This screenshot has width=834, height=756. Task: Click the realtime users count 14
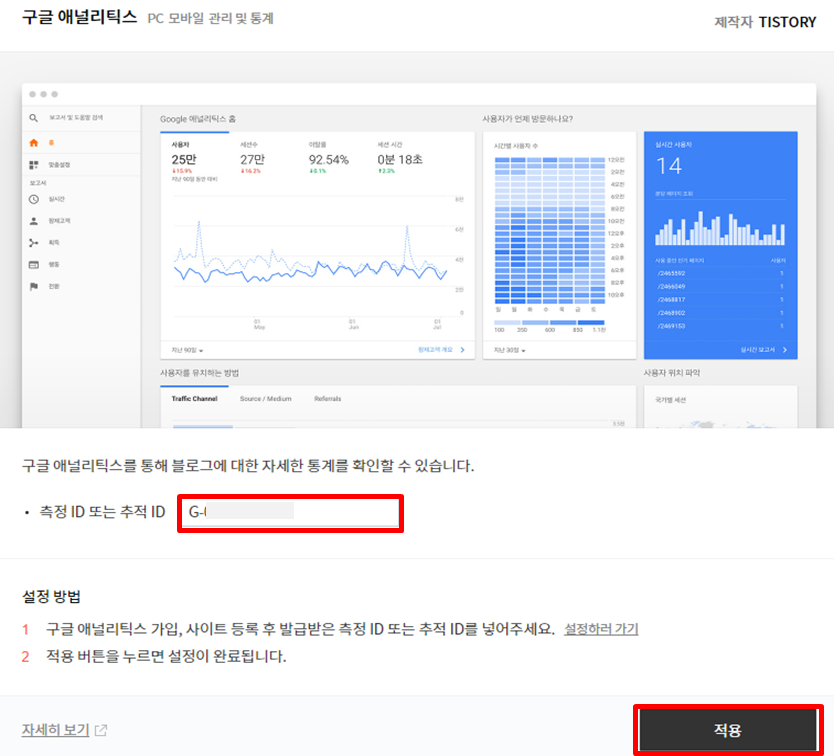pyautogui.click(x=669, y=167)
